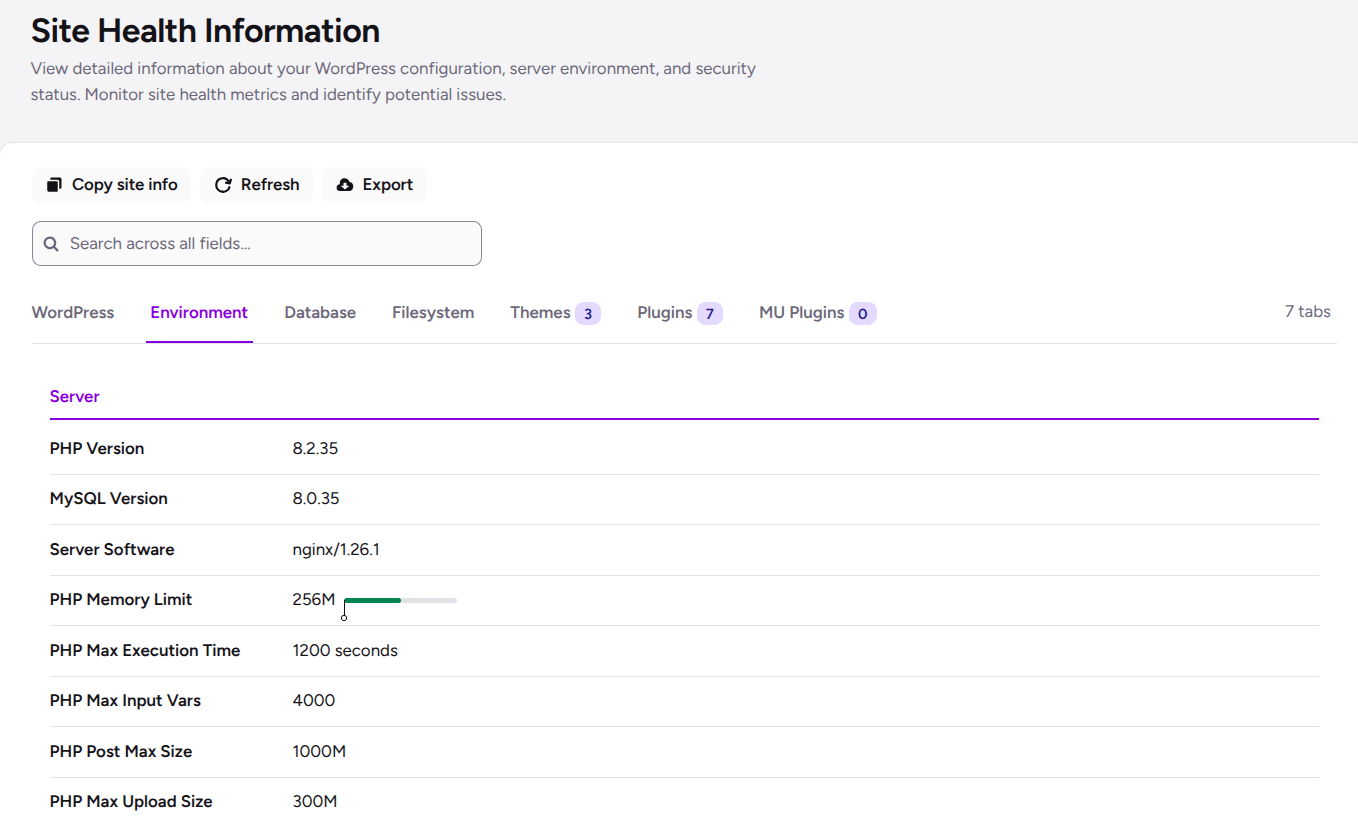Open the Database tab
This screenshot has height=827, width=1358.
[x=320, y=313]
